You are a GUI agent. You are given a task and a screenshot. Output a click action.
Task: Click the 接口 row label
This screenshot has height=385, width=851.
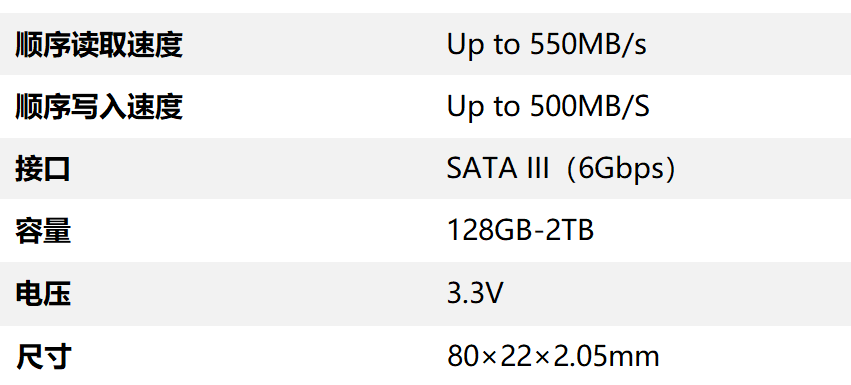pos(43,169)
